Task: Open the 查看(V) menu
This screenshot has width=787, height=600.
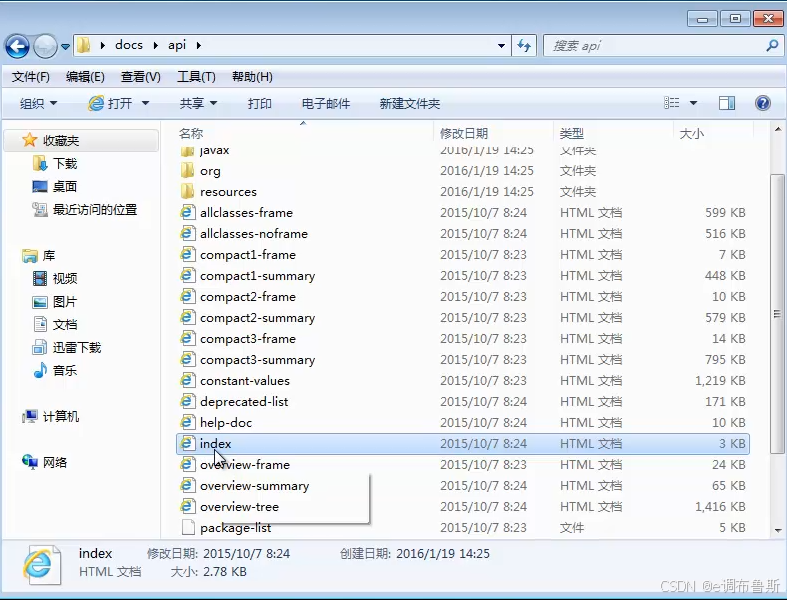Action: click(x=141, y=77)
